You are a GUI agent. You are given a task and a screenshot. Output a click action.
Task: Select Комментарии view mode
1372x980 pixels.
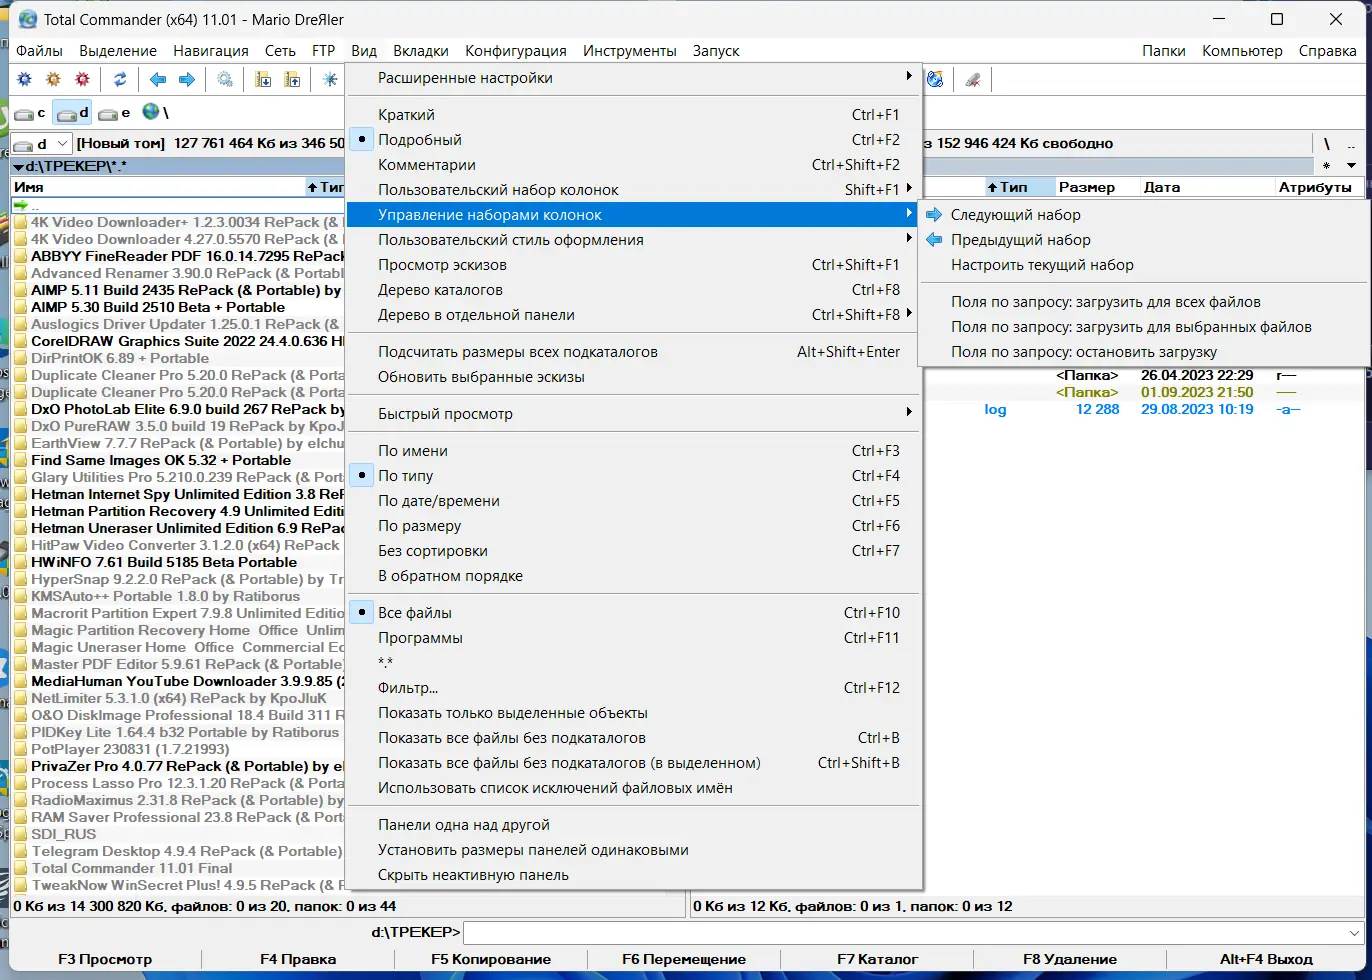632,165
